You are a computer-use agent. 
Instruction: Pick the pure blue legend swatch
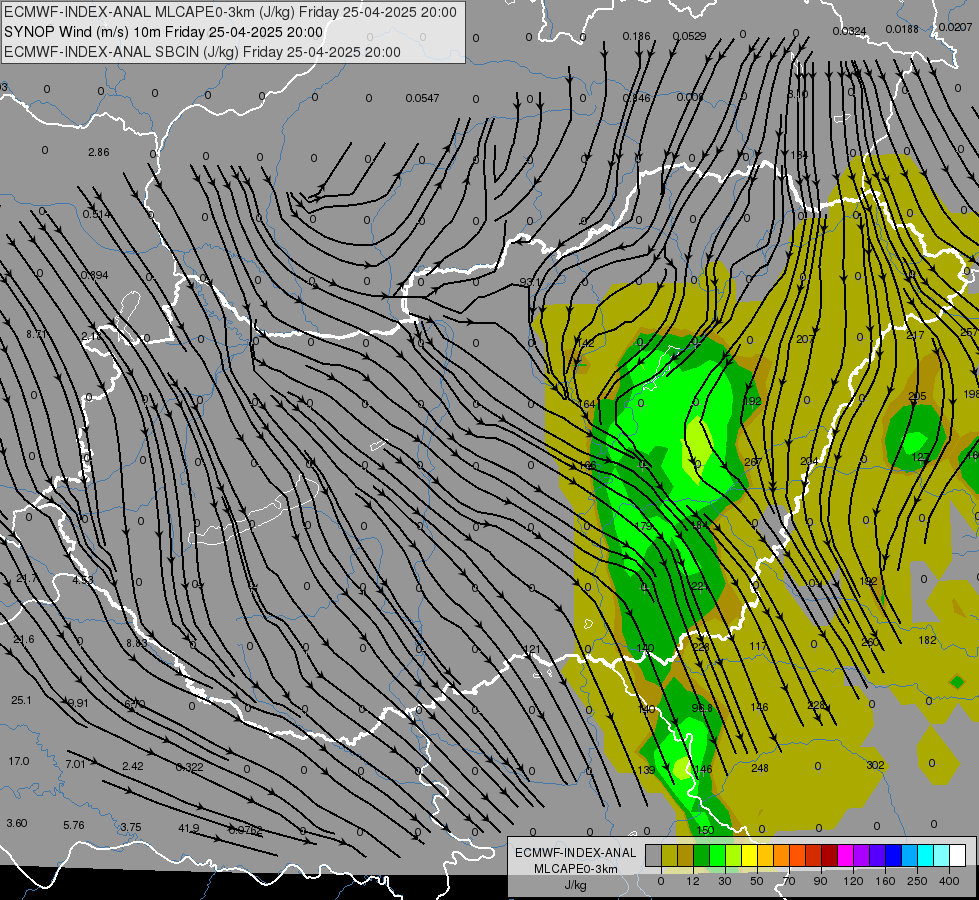pyautogui.click(x=893, y=856)
